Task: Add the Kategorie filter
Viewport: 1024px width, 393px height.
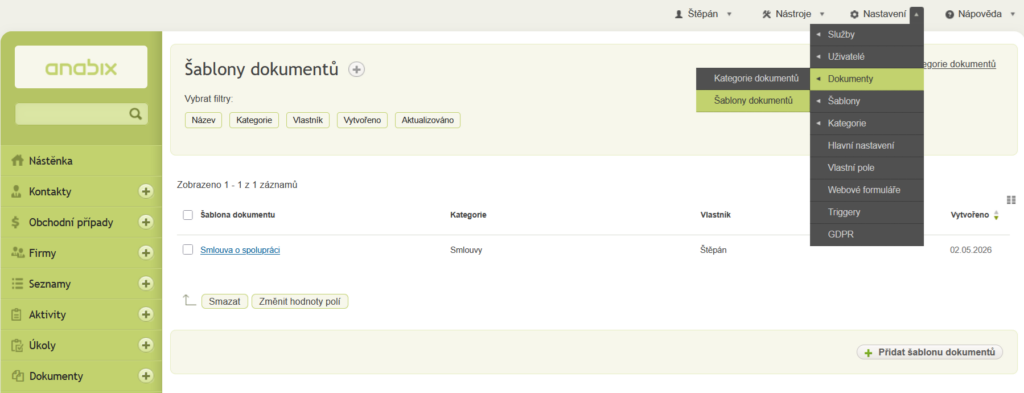Action: click(254, 120)
